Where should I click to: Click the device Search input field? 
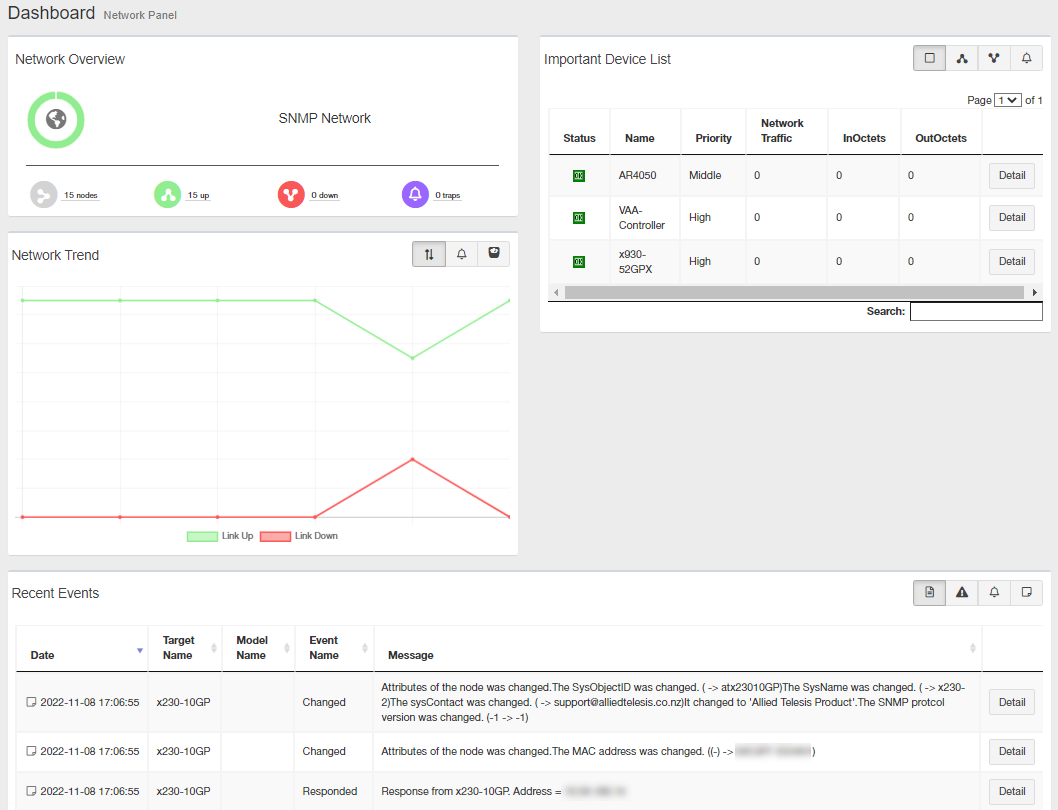(975, 312)
